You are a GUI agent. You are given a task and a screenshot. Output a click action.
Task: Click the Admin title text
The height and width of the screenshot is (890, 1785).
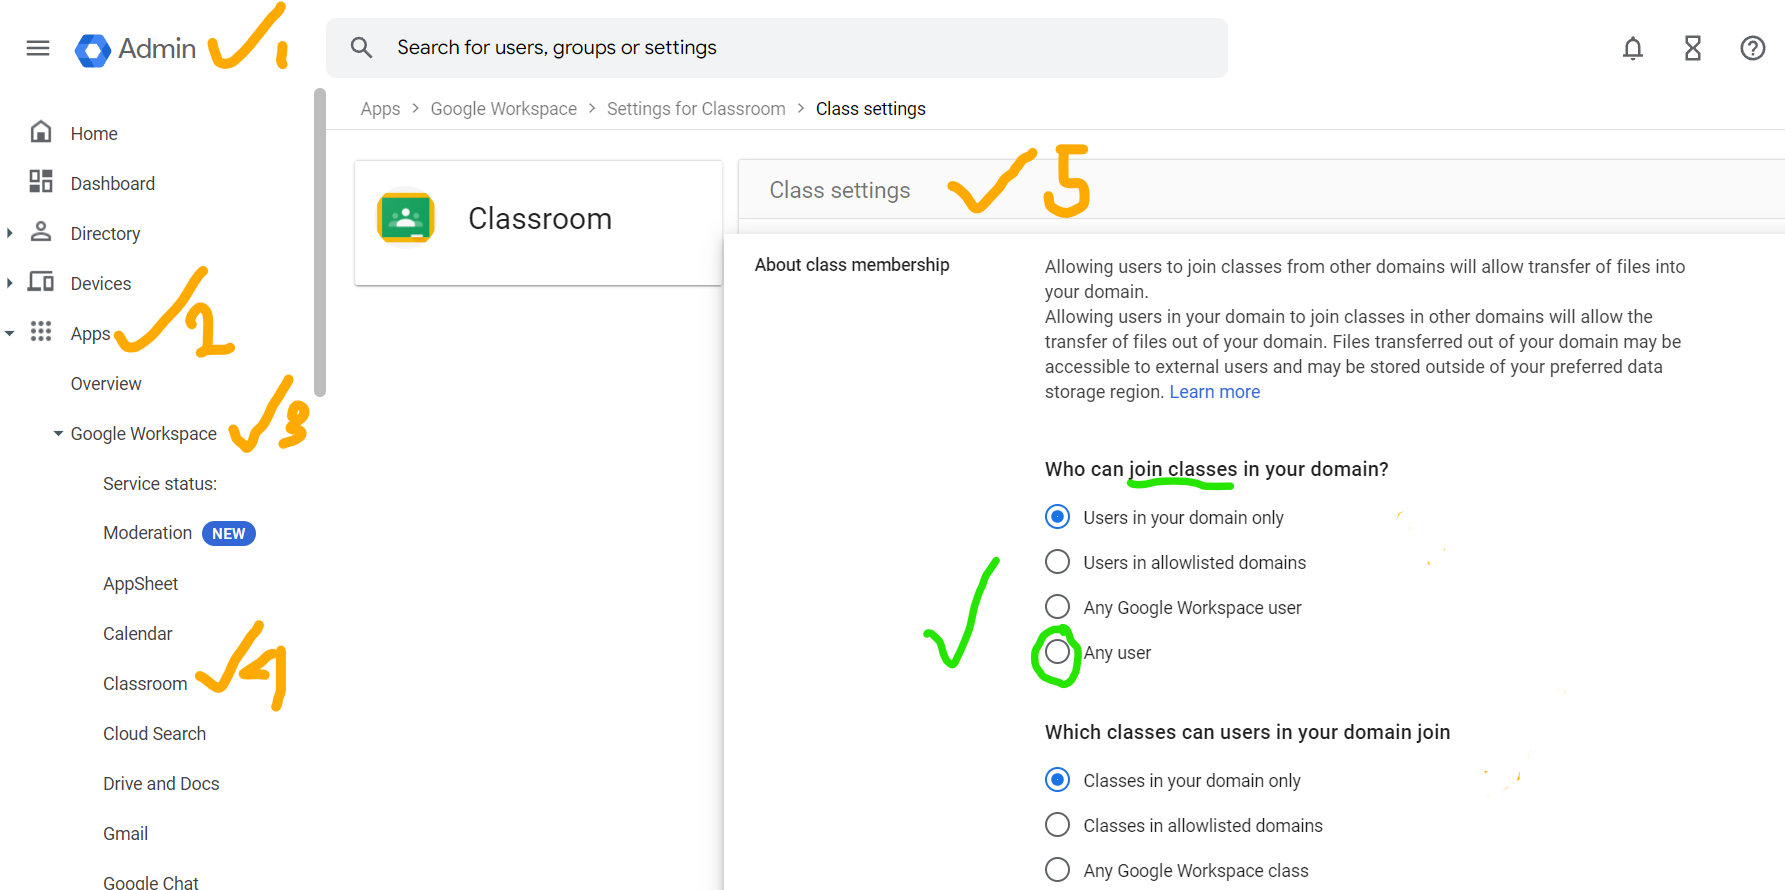(157, 49)
